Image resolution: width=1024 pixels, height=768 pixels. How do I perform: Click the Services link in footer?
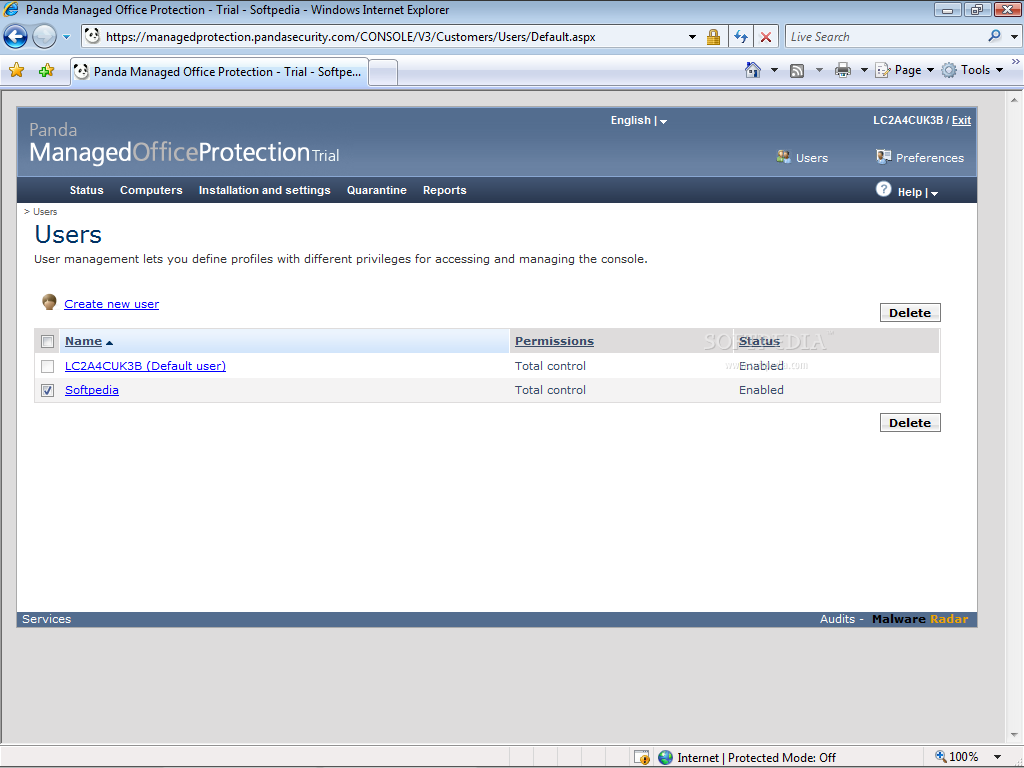click(x=46, y=619)
